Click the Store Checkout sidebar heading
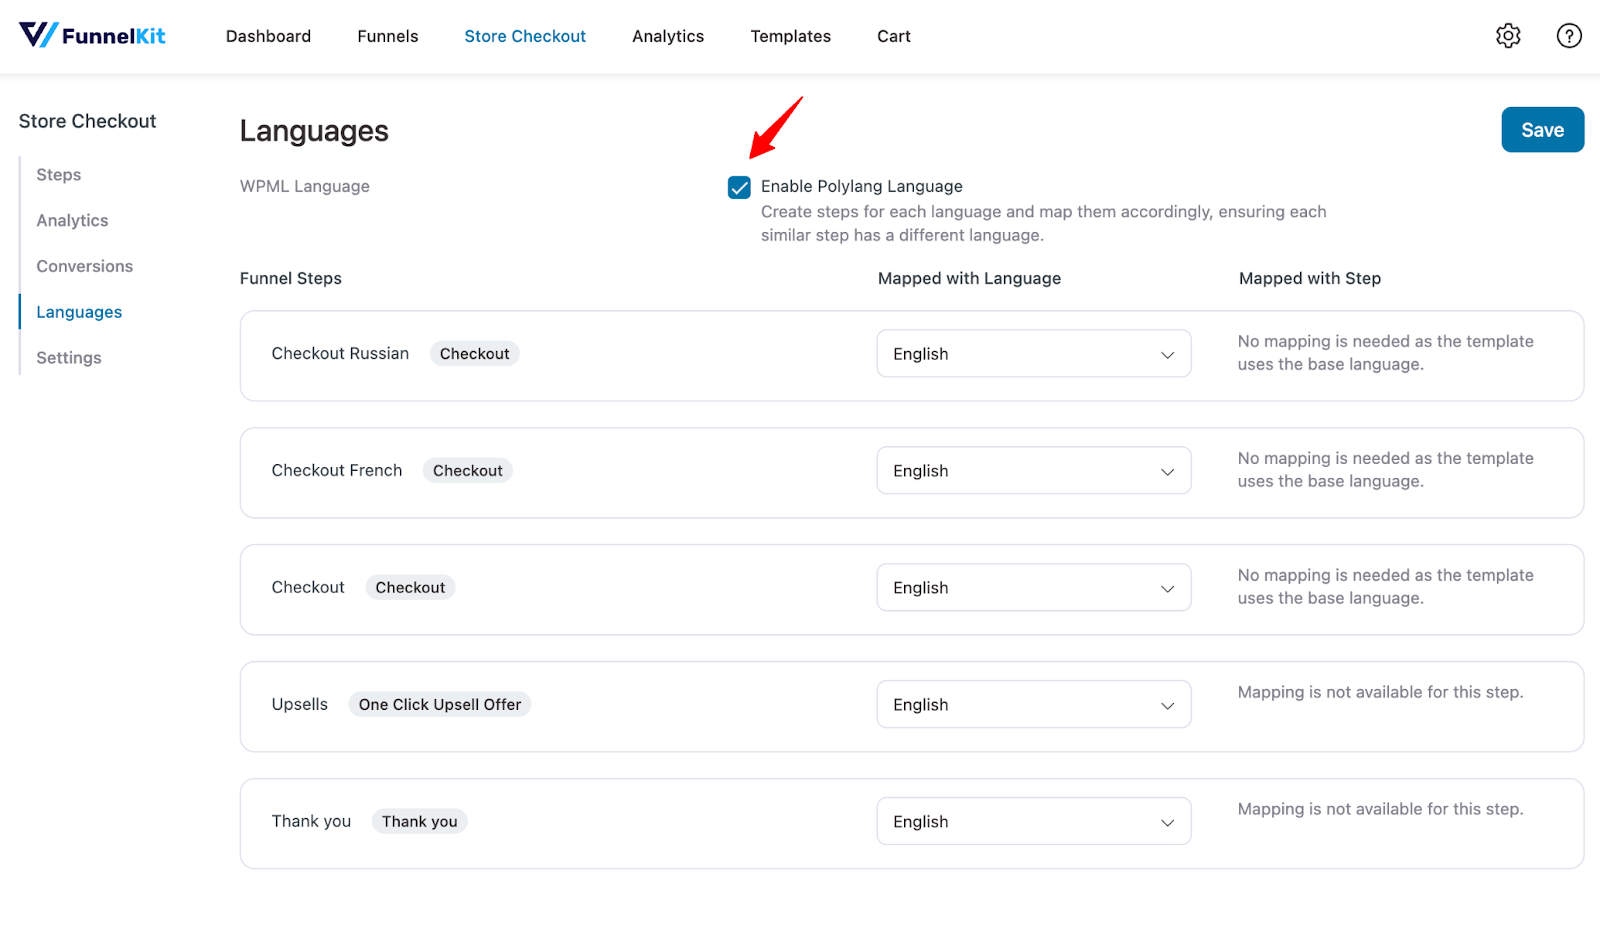 point(87,121)
